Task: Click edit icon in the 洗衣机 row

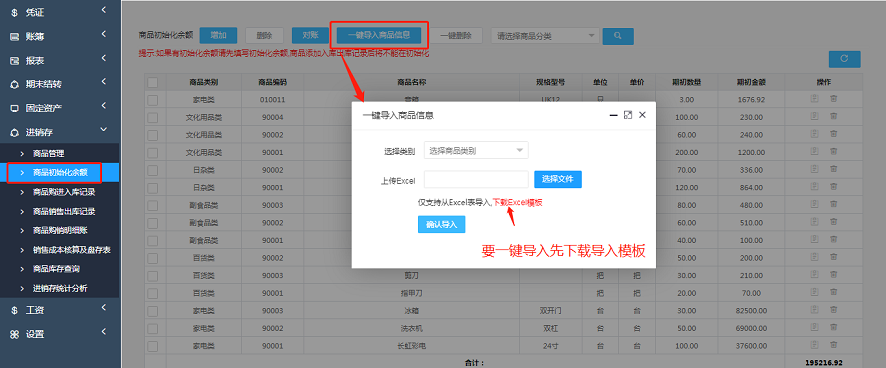Action: 814,328
